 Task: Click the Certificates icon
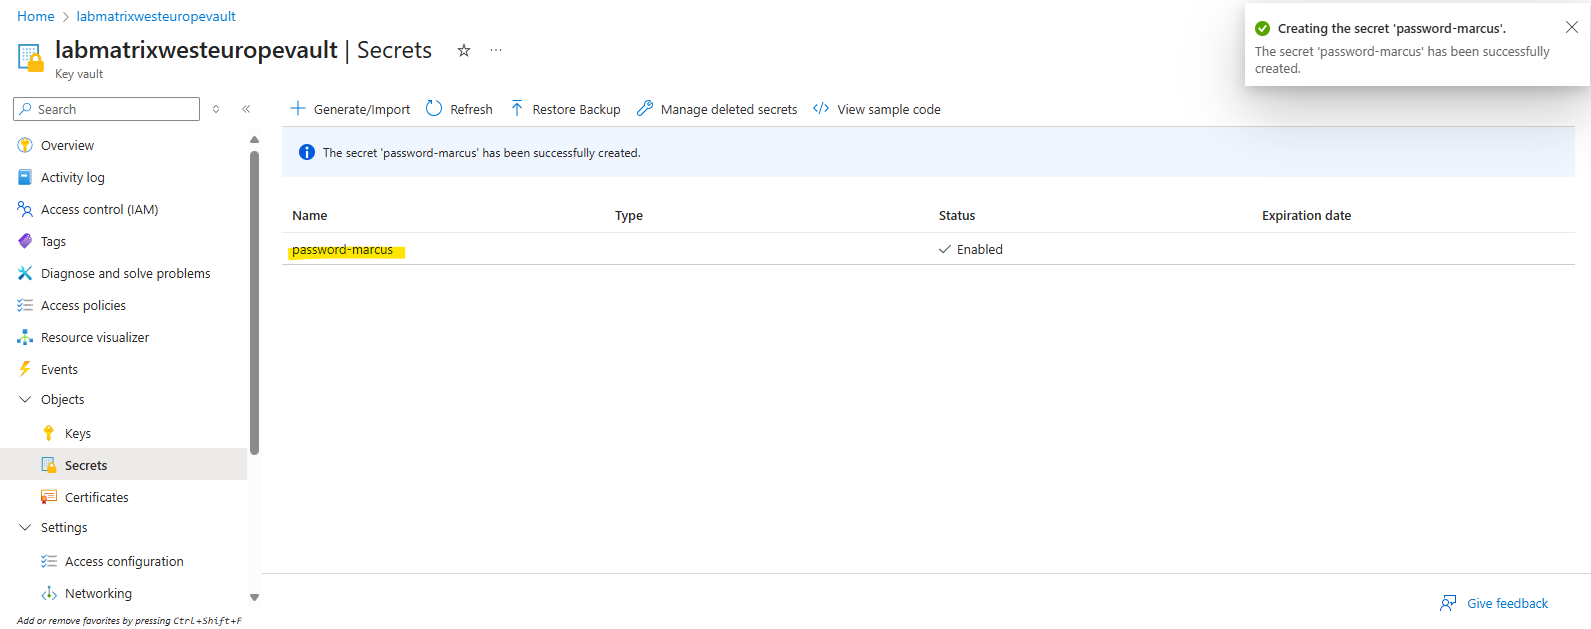click(49, 497)
